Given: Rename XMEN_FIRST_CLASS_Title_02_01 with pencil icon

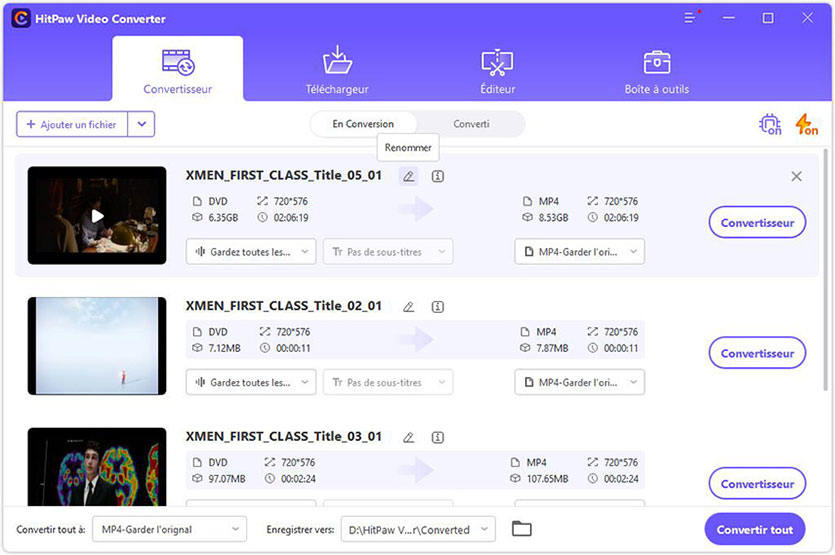Looking at the screenshot, I should click(408, 307).
